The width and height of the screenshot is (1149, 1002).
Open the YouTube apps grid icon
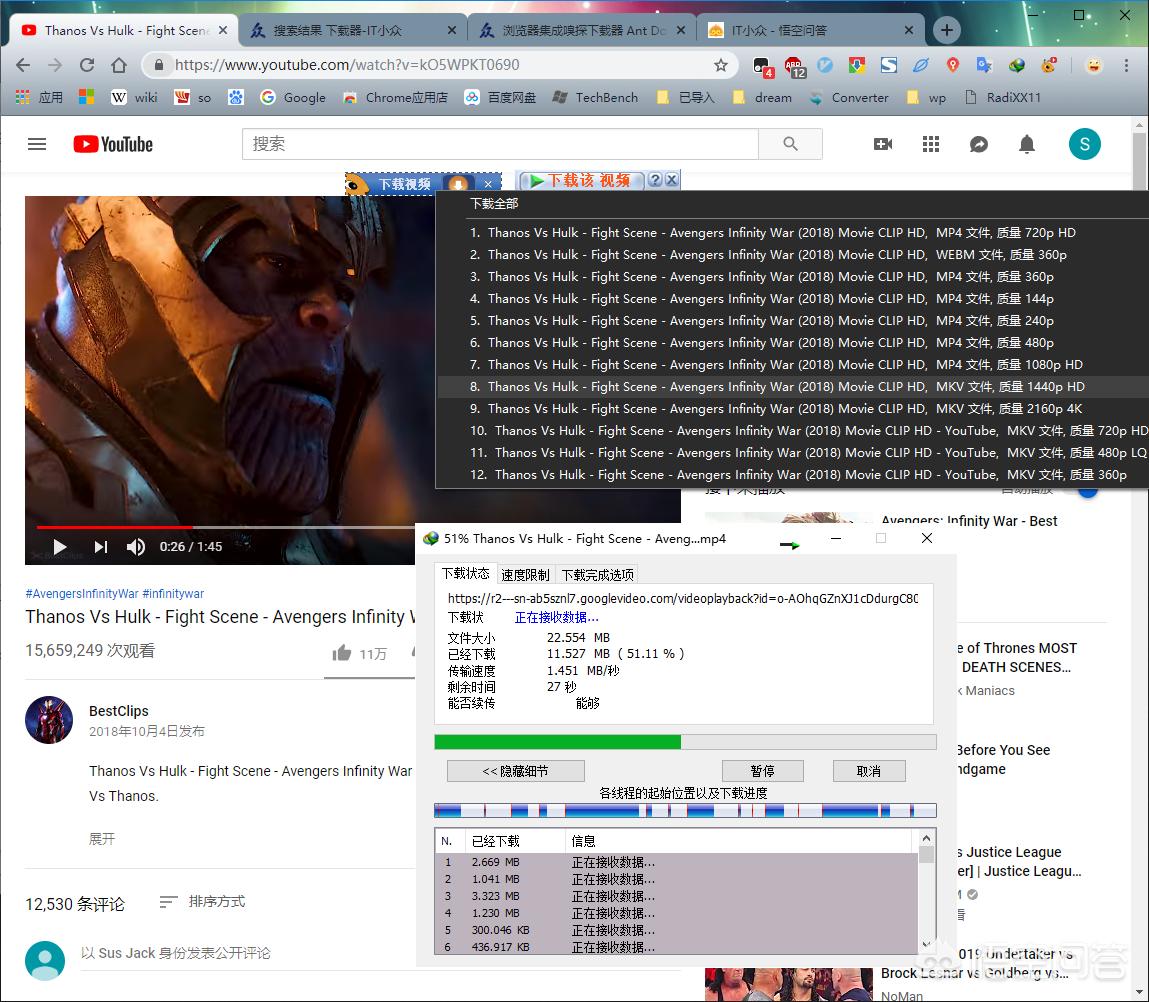click(931, 144)
